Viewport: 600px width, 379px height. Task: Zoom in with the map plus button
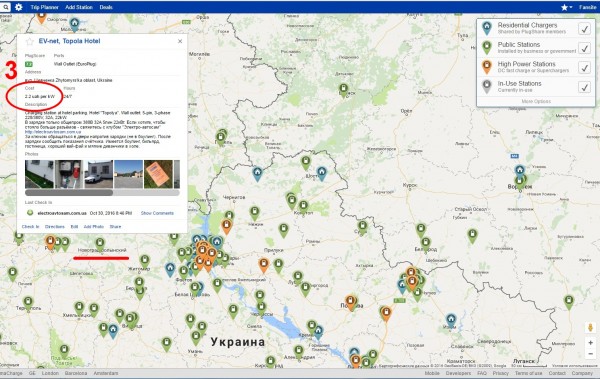click(590, 343)
